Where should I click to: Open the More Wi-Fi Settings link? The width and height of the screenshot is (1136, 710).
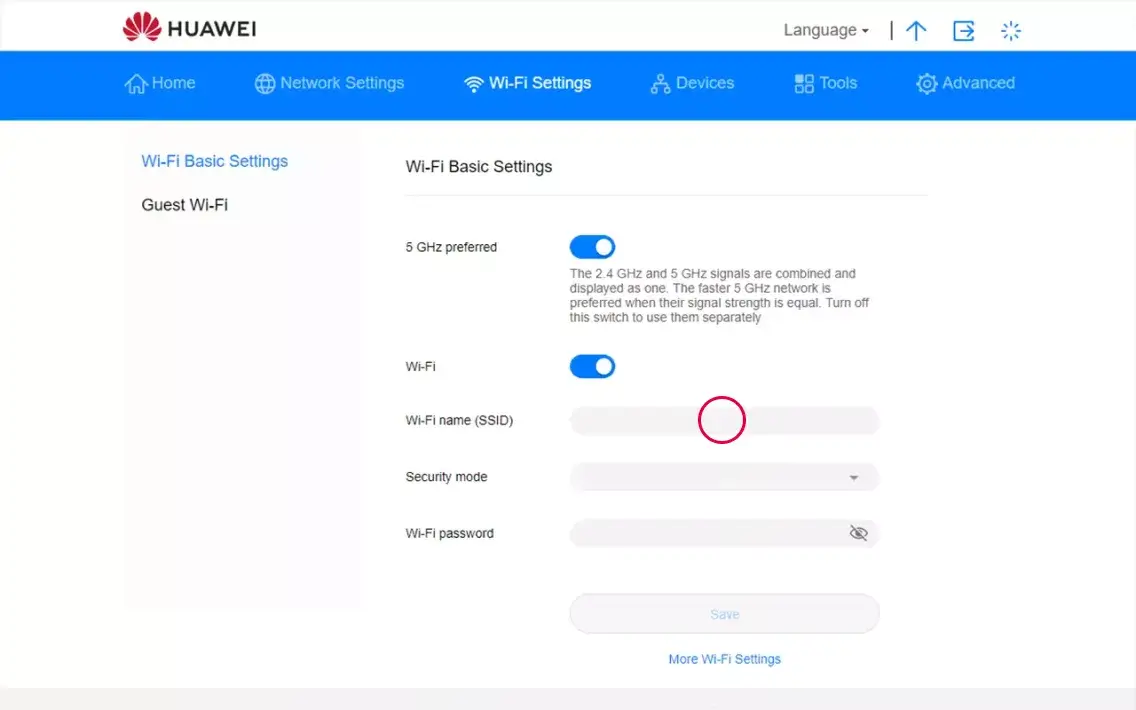pos(724,659)
